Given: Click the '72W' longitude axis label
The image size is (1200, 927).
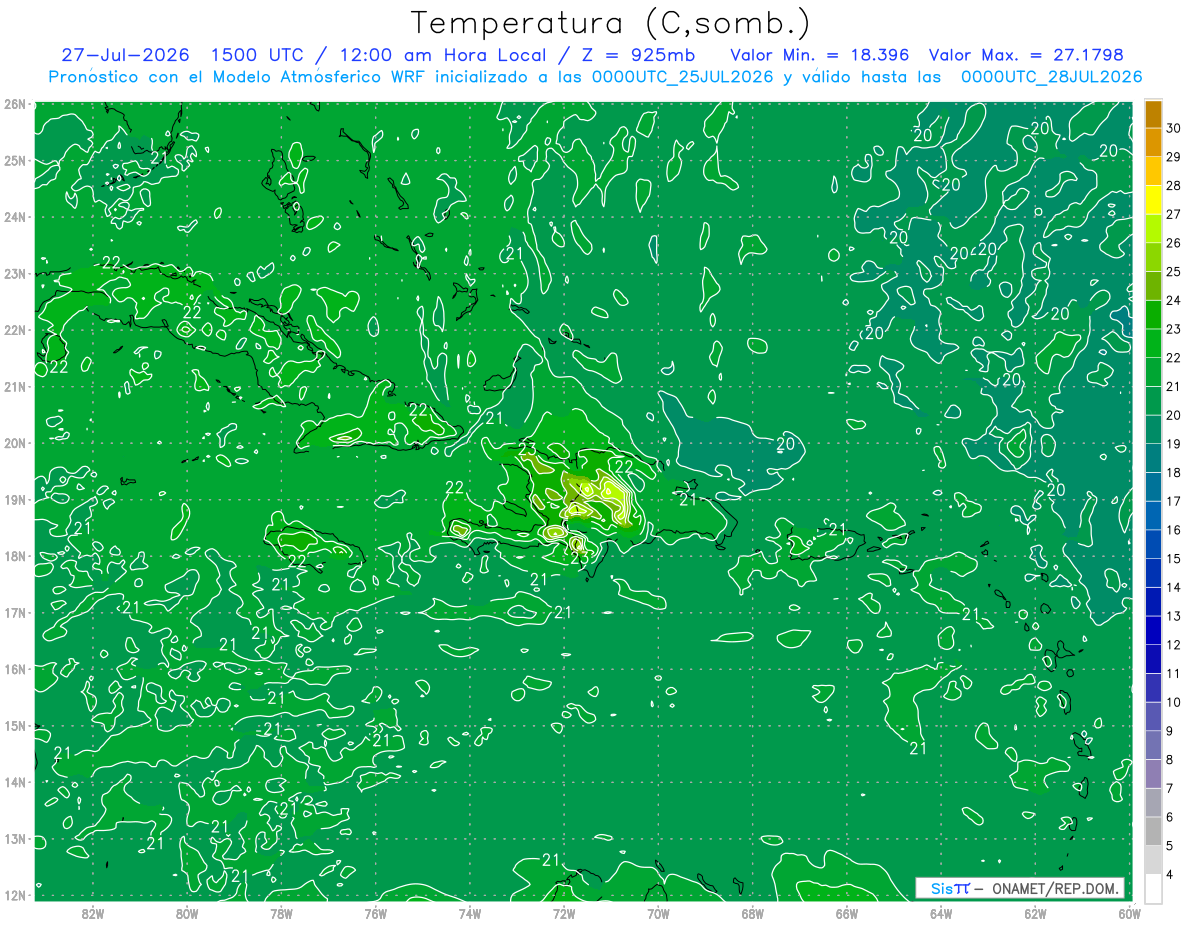Looking at the screenshot, I should (x=564, y=913).
